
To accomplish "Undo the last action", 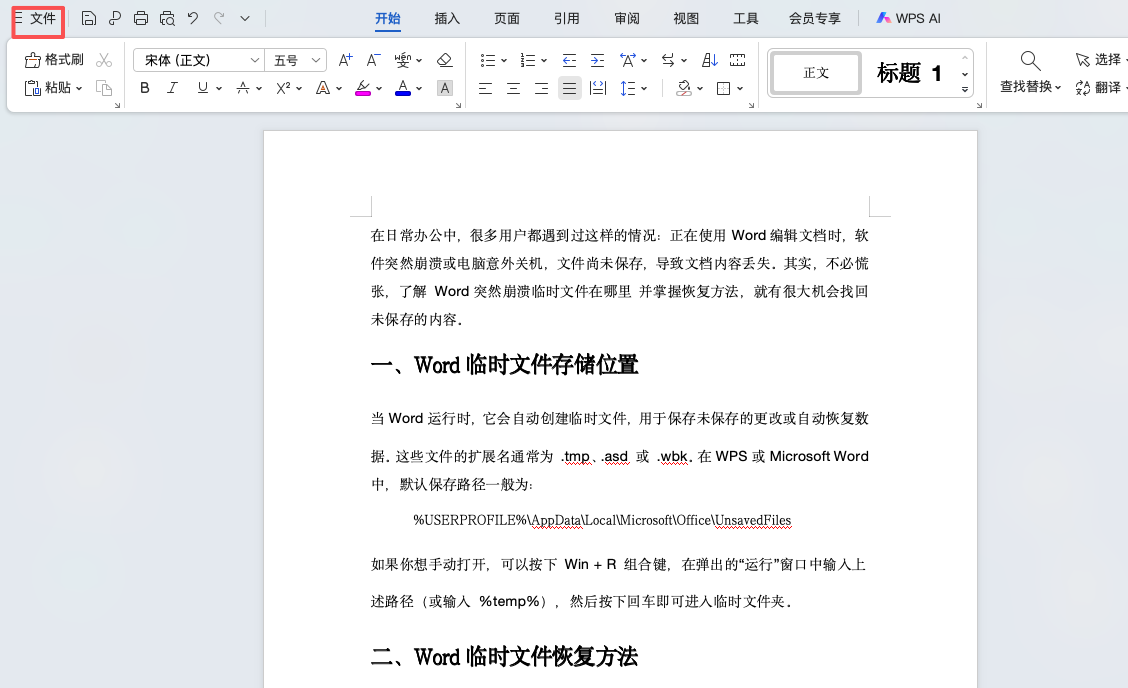I will coord(193,18).
